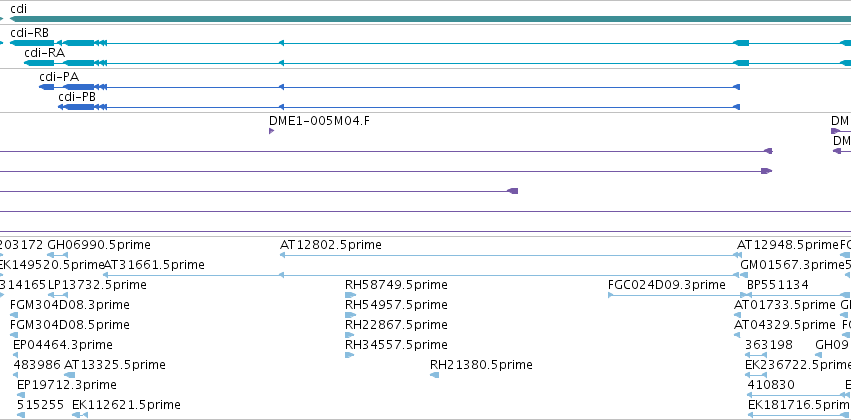Click the EP04464.3prime arrow glyph
Viewport: 851px width, 420px height.
coord(16,355)
